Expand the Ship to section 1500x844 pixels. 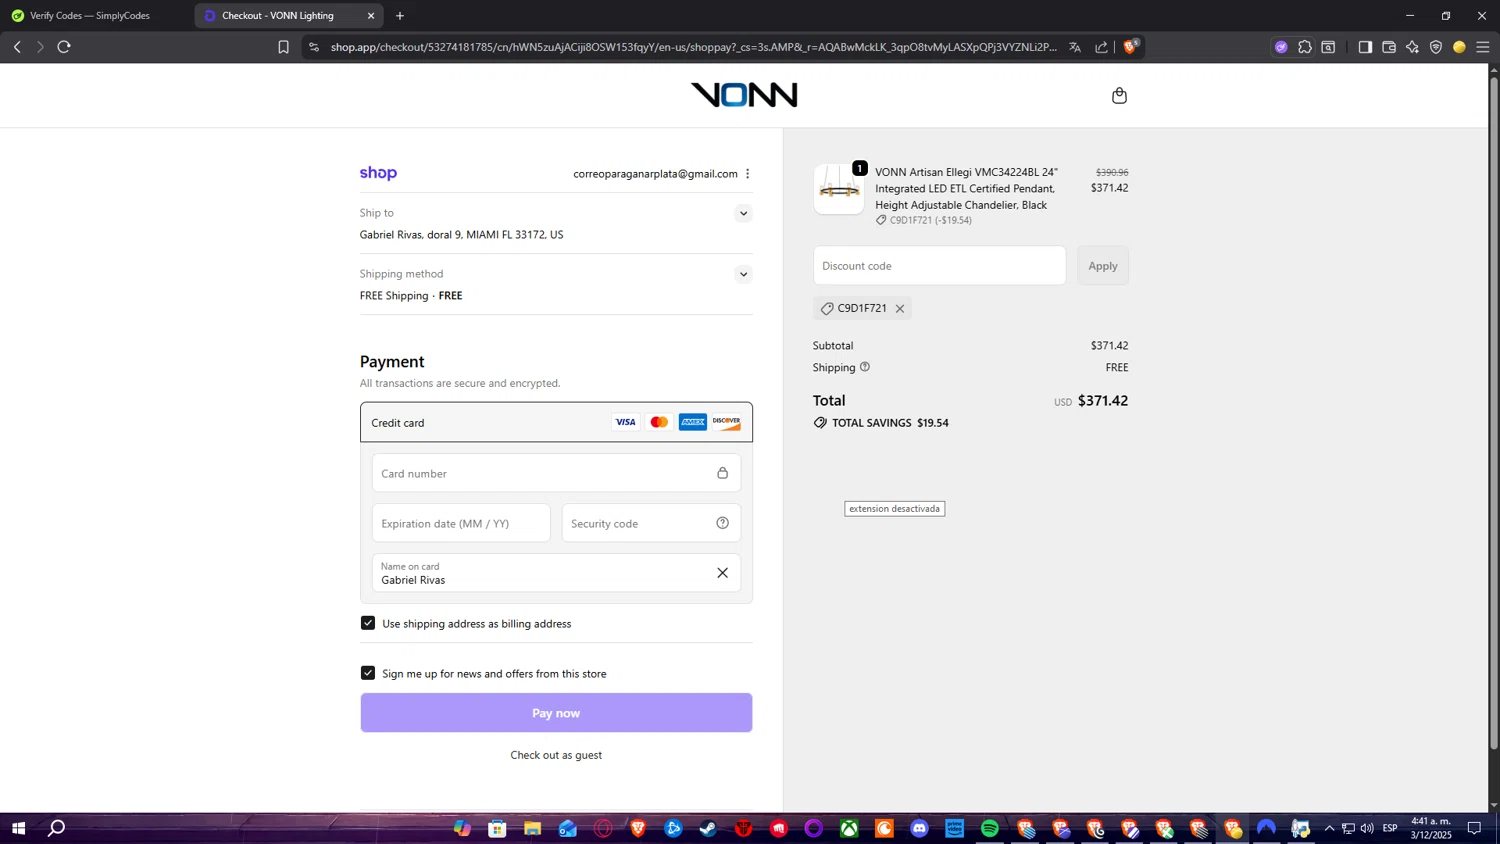(x=743, y=213)
